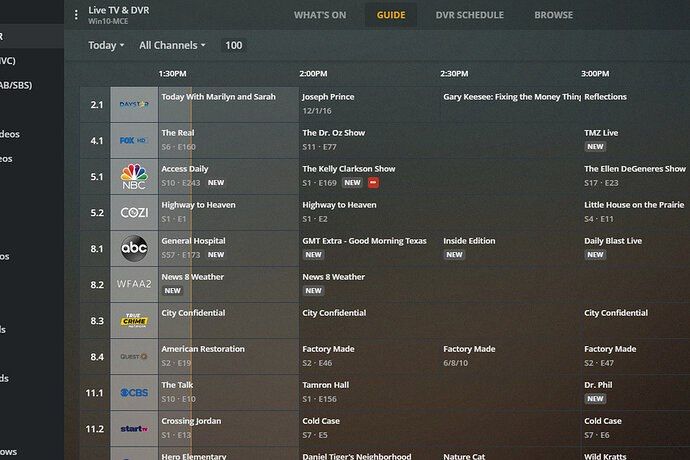Select City Confidential at 3:00PM
This screenshot has width=690, height=460.
636,320
